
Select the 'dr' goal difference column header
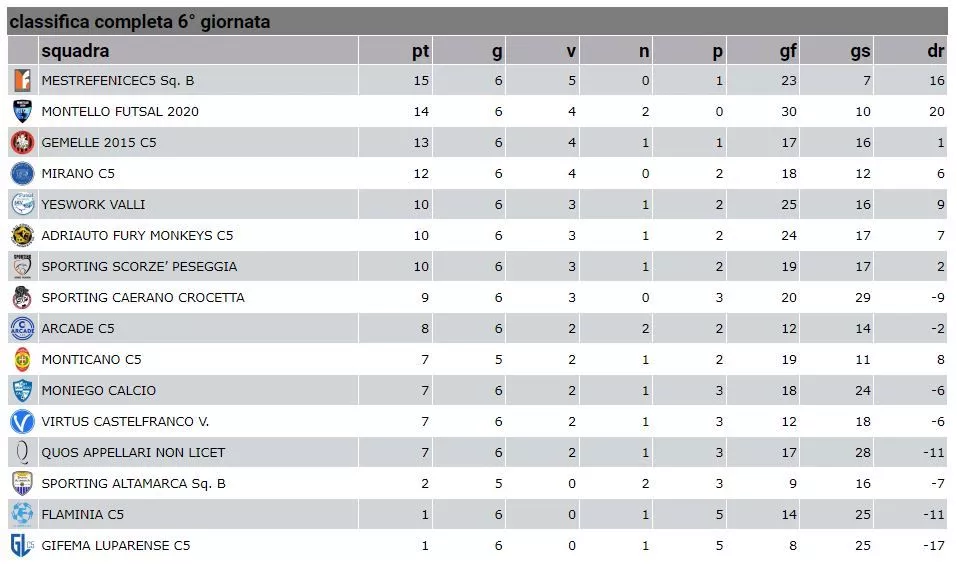[x=936, y=51]
